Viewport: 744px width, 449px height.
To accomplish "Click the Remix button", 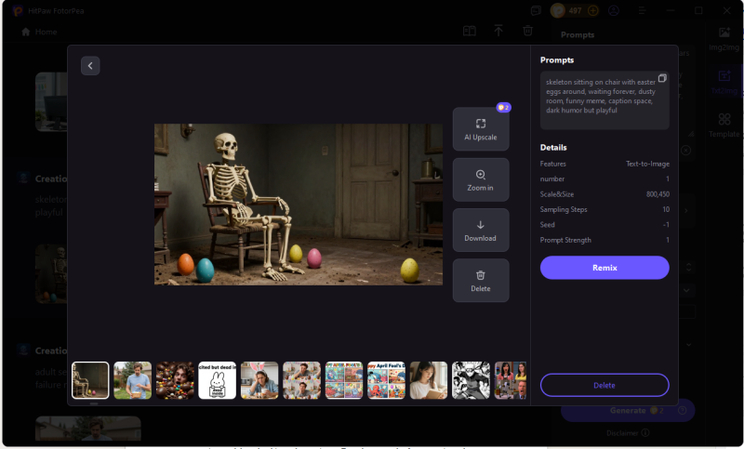I will click(604, 268).
